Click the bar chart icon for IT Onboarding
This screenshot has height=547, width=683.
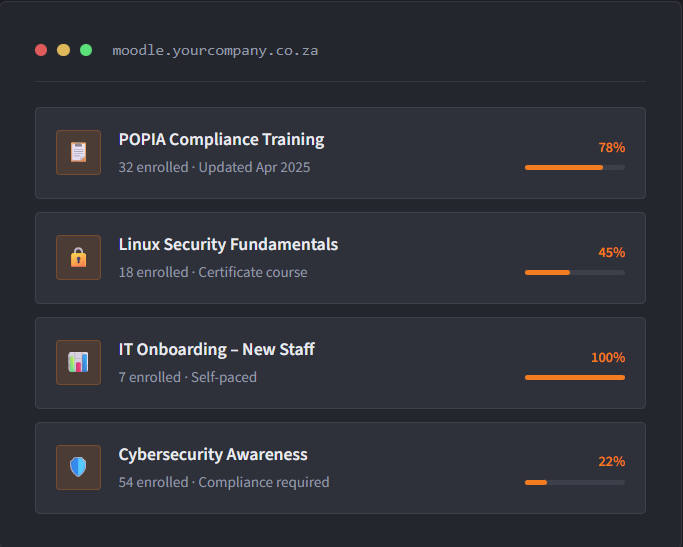78,362
